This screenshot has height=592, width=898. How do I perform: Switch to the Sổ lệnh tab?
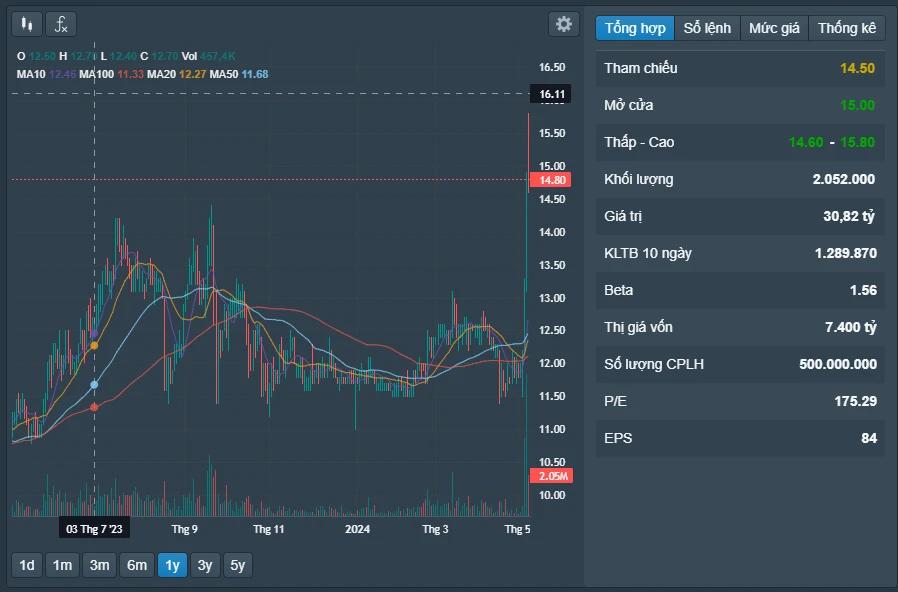pos(707,28)
